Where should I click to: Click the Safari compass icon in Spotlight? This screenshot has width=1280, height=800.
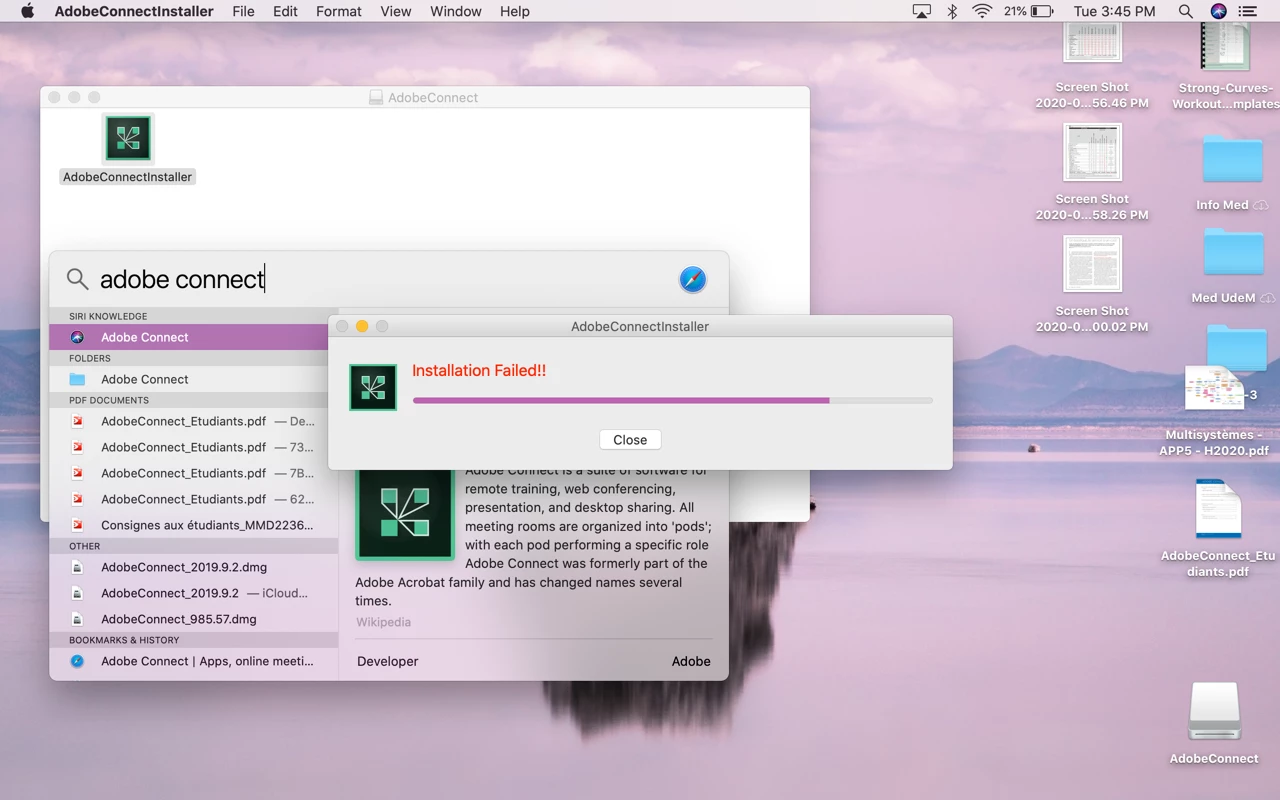point(693,279)
